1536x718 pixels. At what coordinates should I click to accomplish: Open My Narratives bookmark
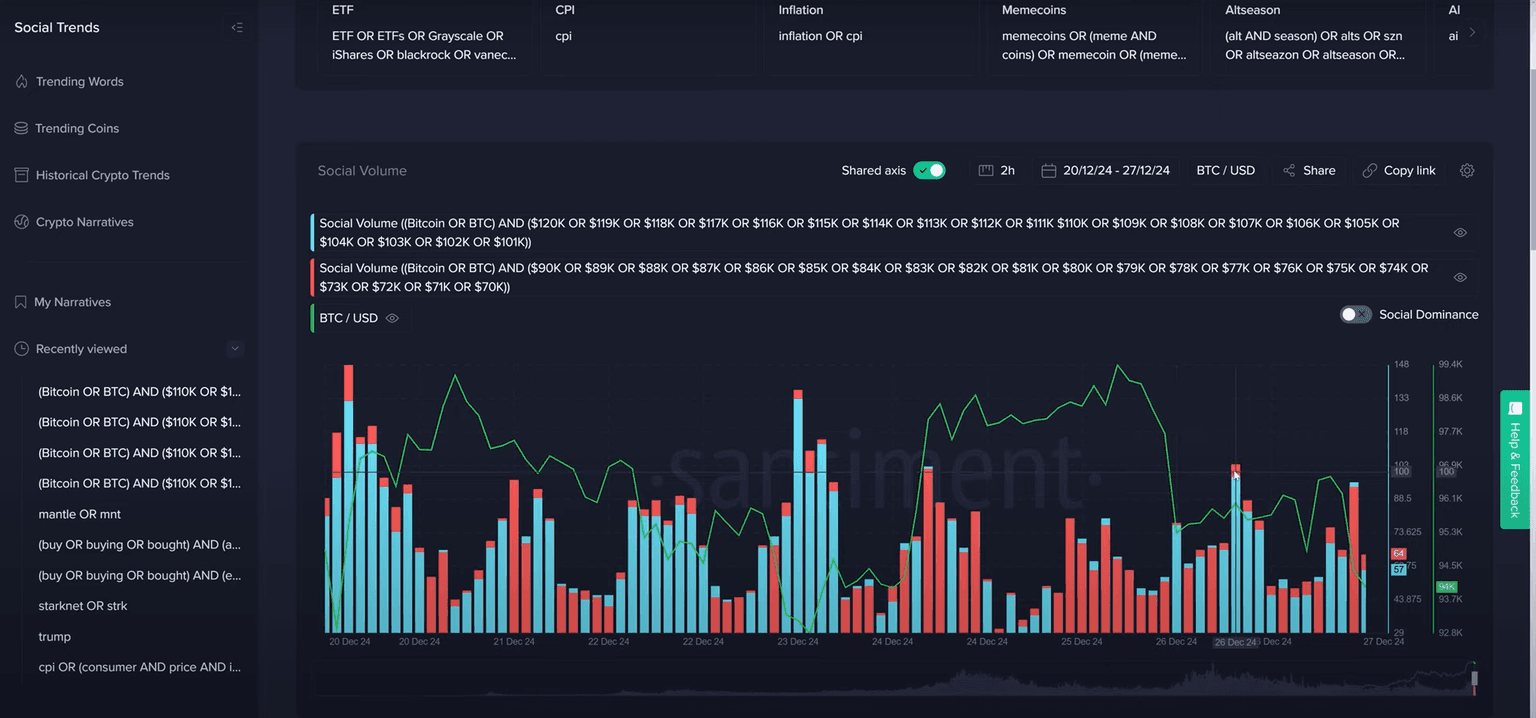tap(72, 302)
